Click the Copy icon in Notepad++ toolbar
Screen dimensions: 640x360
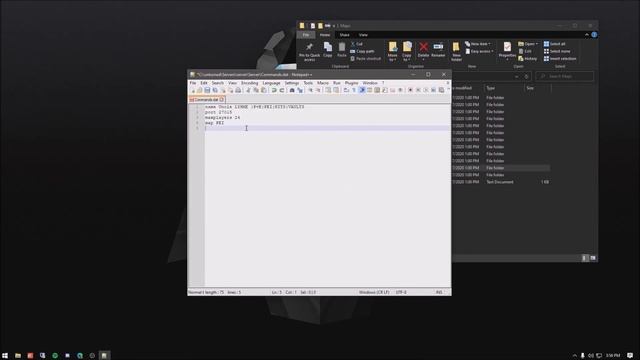coord(256,90)
